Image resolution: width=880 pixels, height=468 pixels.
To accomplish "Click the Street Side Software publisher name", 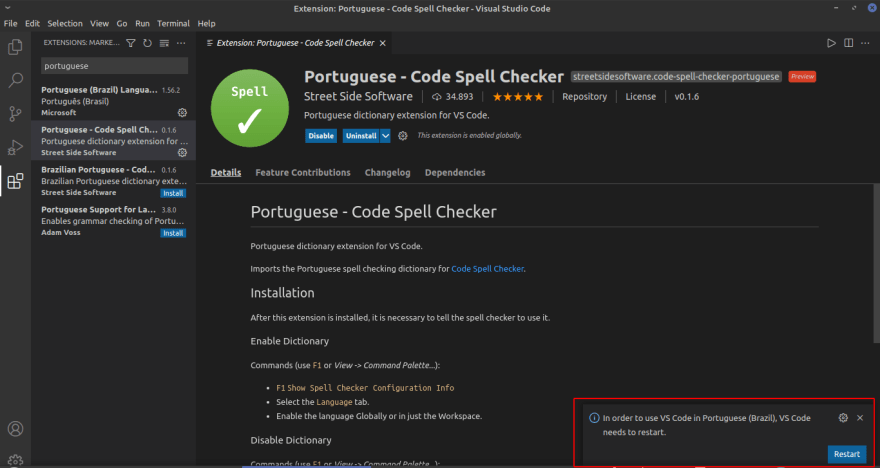I will tap(358, 97).
